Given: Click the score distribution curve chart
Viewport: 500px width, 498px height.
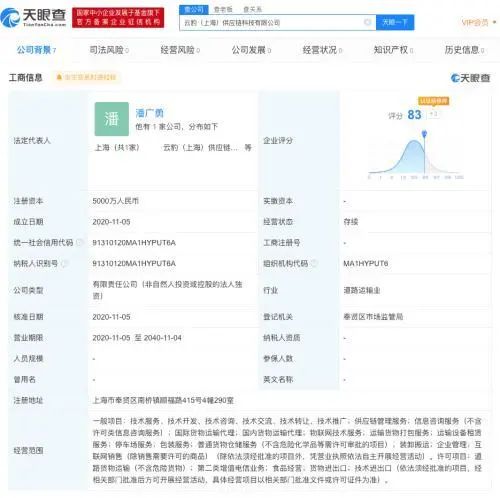Looking at the screenshot, I should [x=415, y=156].
